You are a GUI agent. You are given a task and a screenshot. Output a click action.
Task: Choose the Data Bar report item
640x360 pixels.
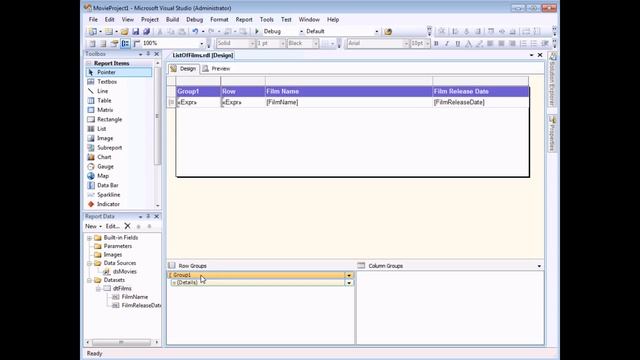[x=107, y=185]
